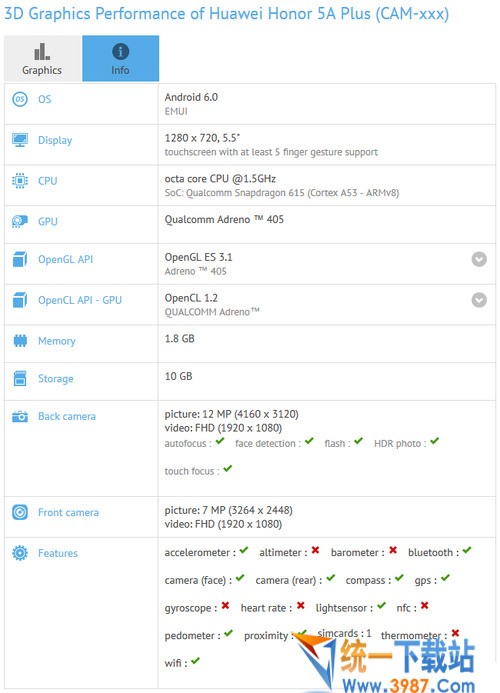Click the GPU card icon

click(20, 221)
